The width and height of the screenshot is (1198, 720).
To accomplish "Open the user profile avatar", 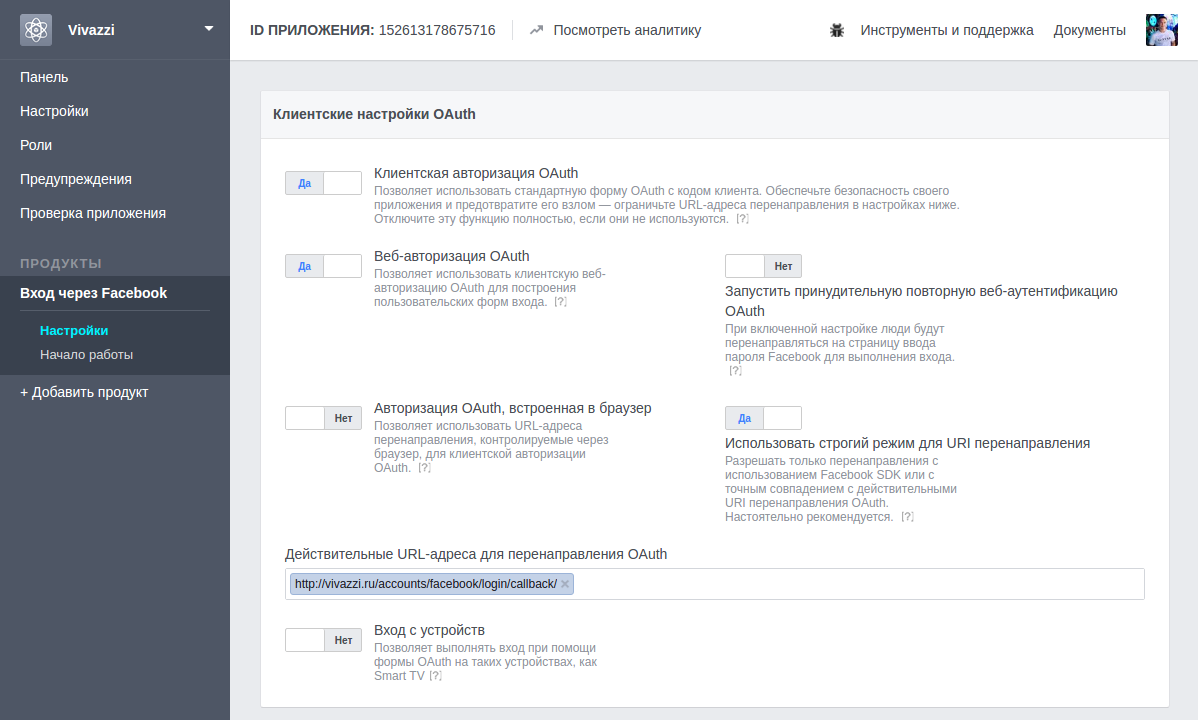I will point(1161,30).
